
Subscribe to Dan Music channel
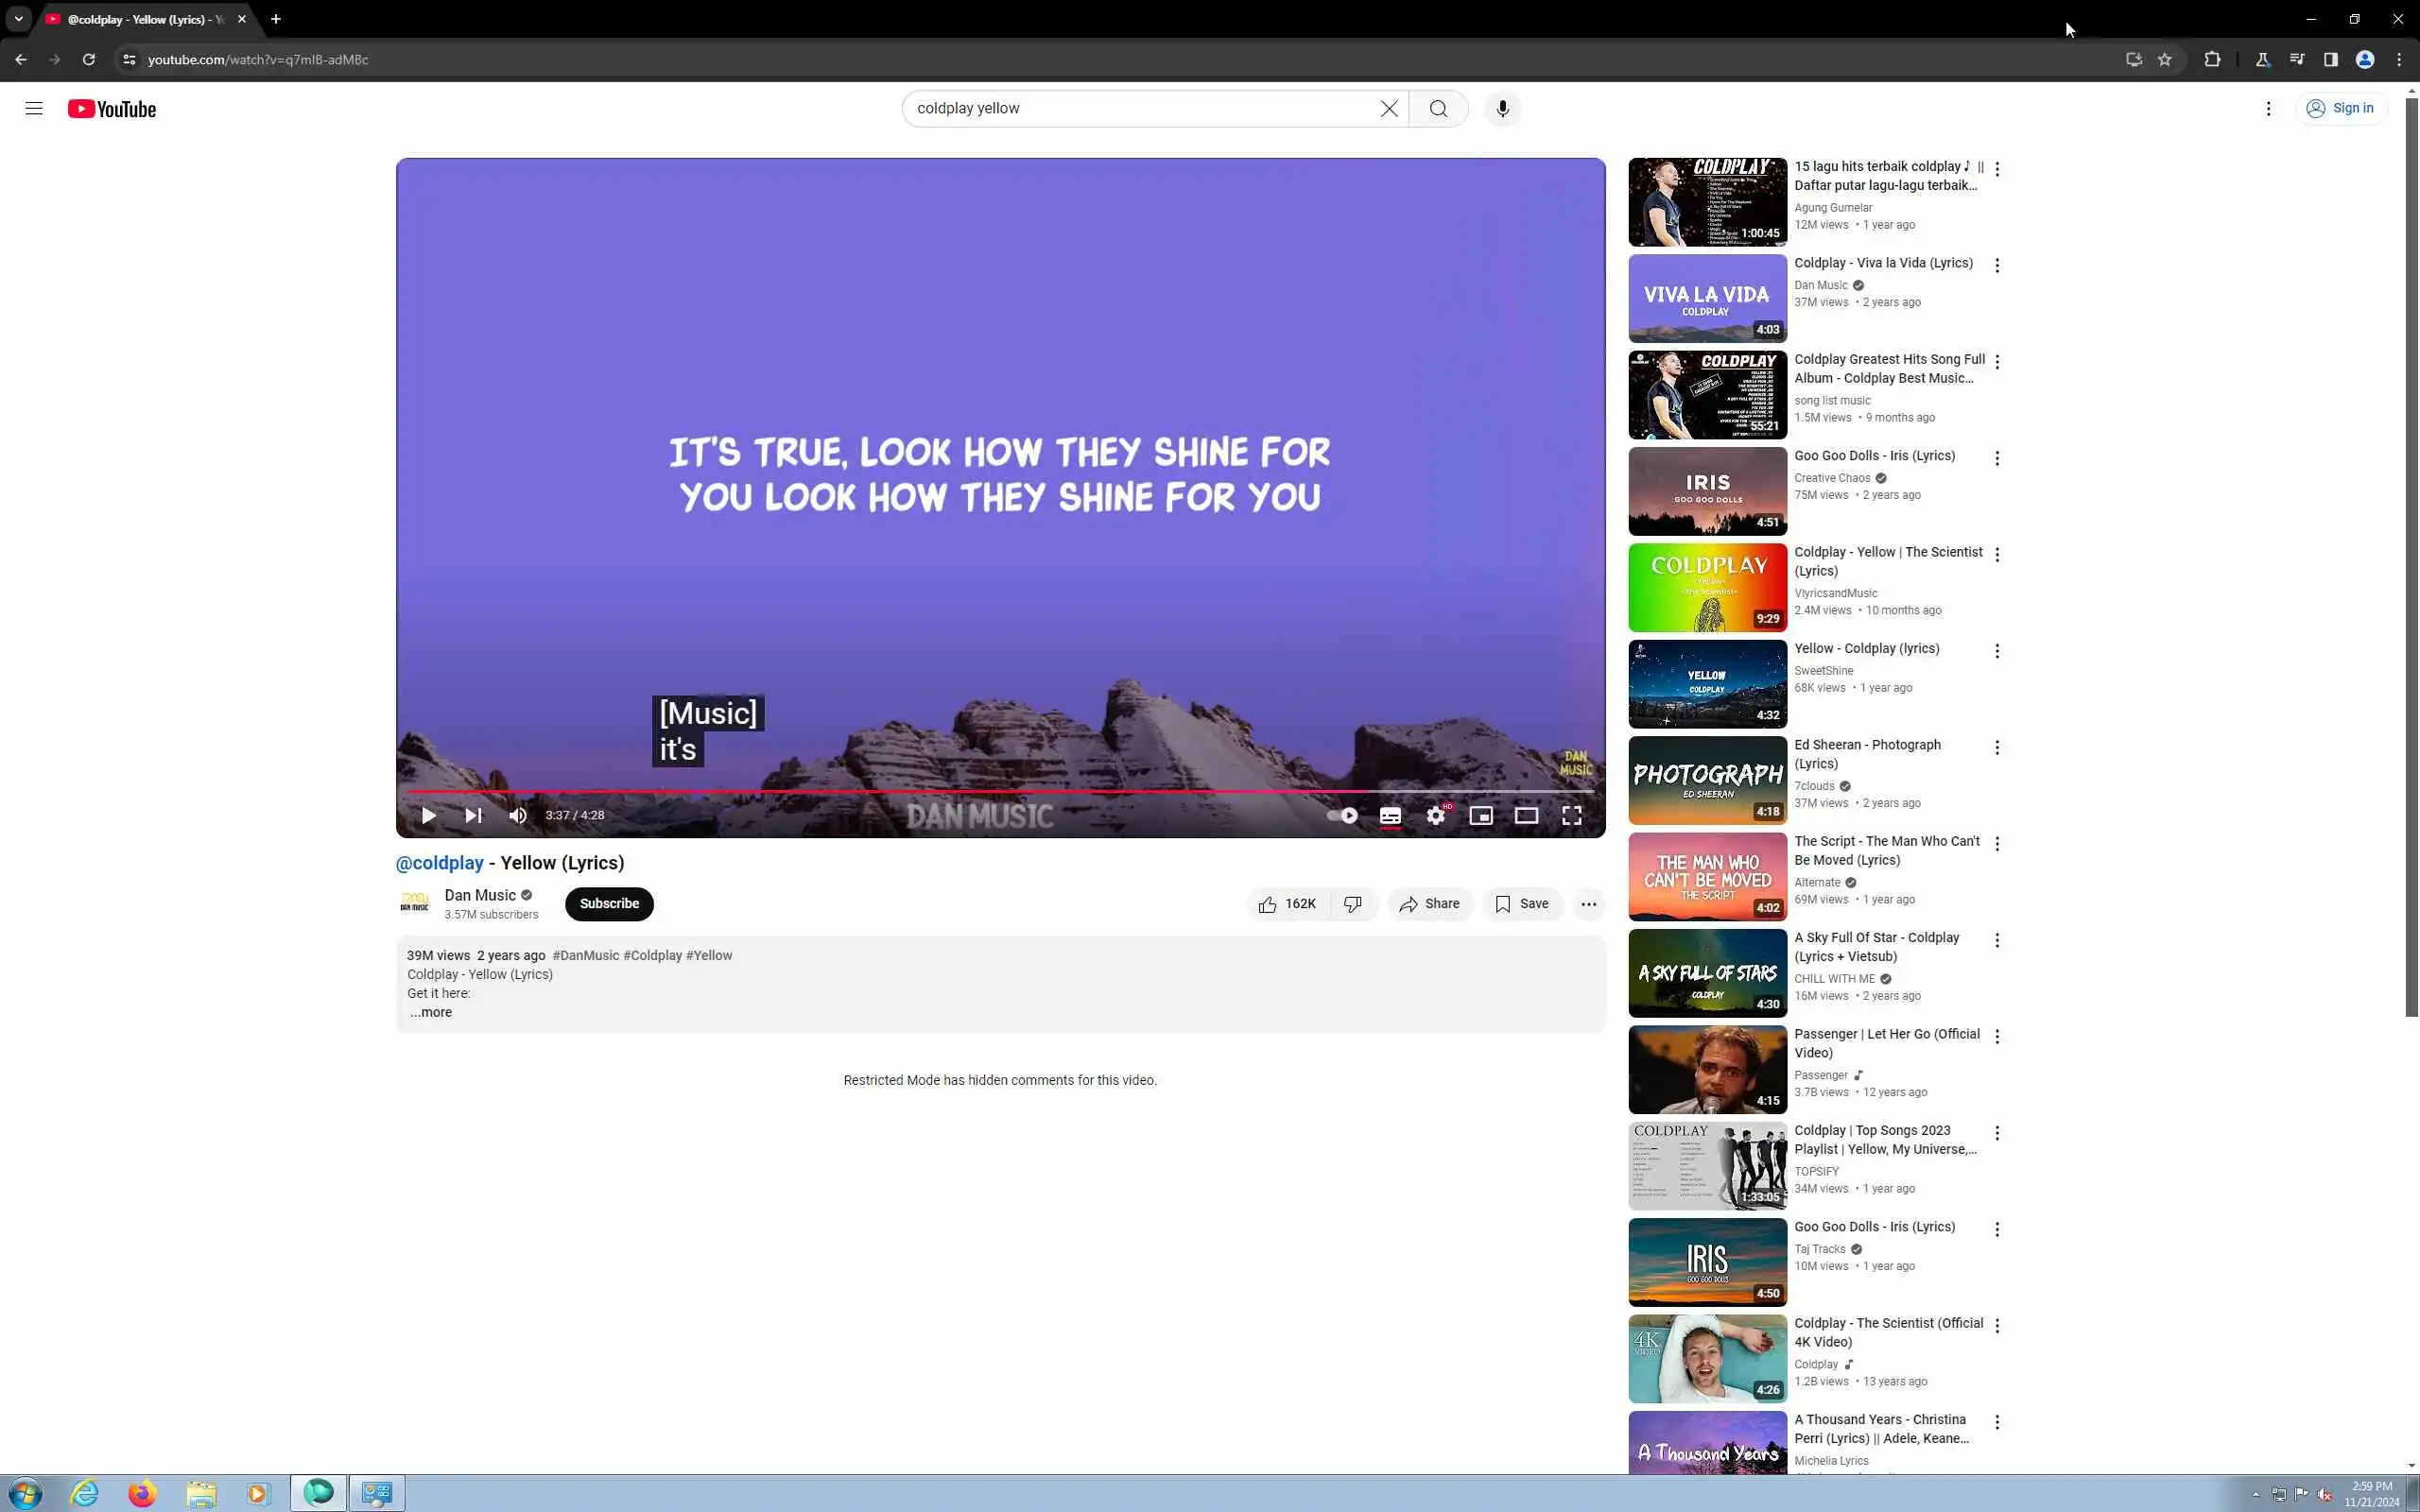pos(608,903)
